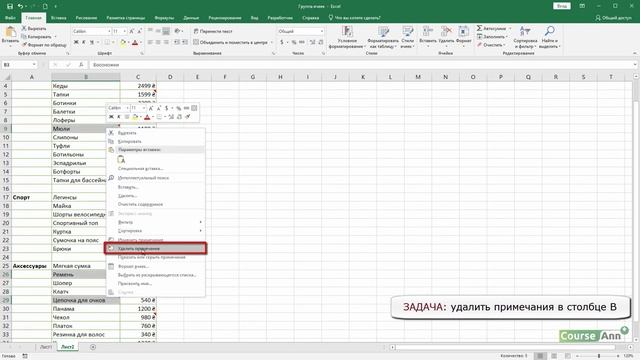Choose Format Cells (Формат ячеек) in context menu
This screenshot has width=640, height=360.
point(155,266)
